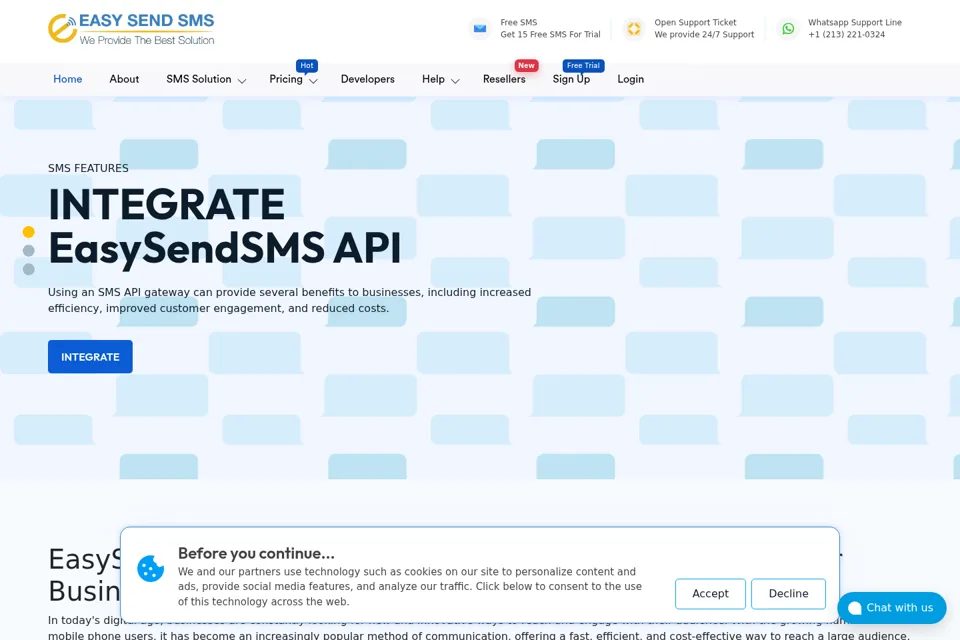Image resolution: width=960 pixels, height=640 pixels.
Task: Click the Free Trial badge above Sign Up
Action: point(583,66)
